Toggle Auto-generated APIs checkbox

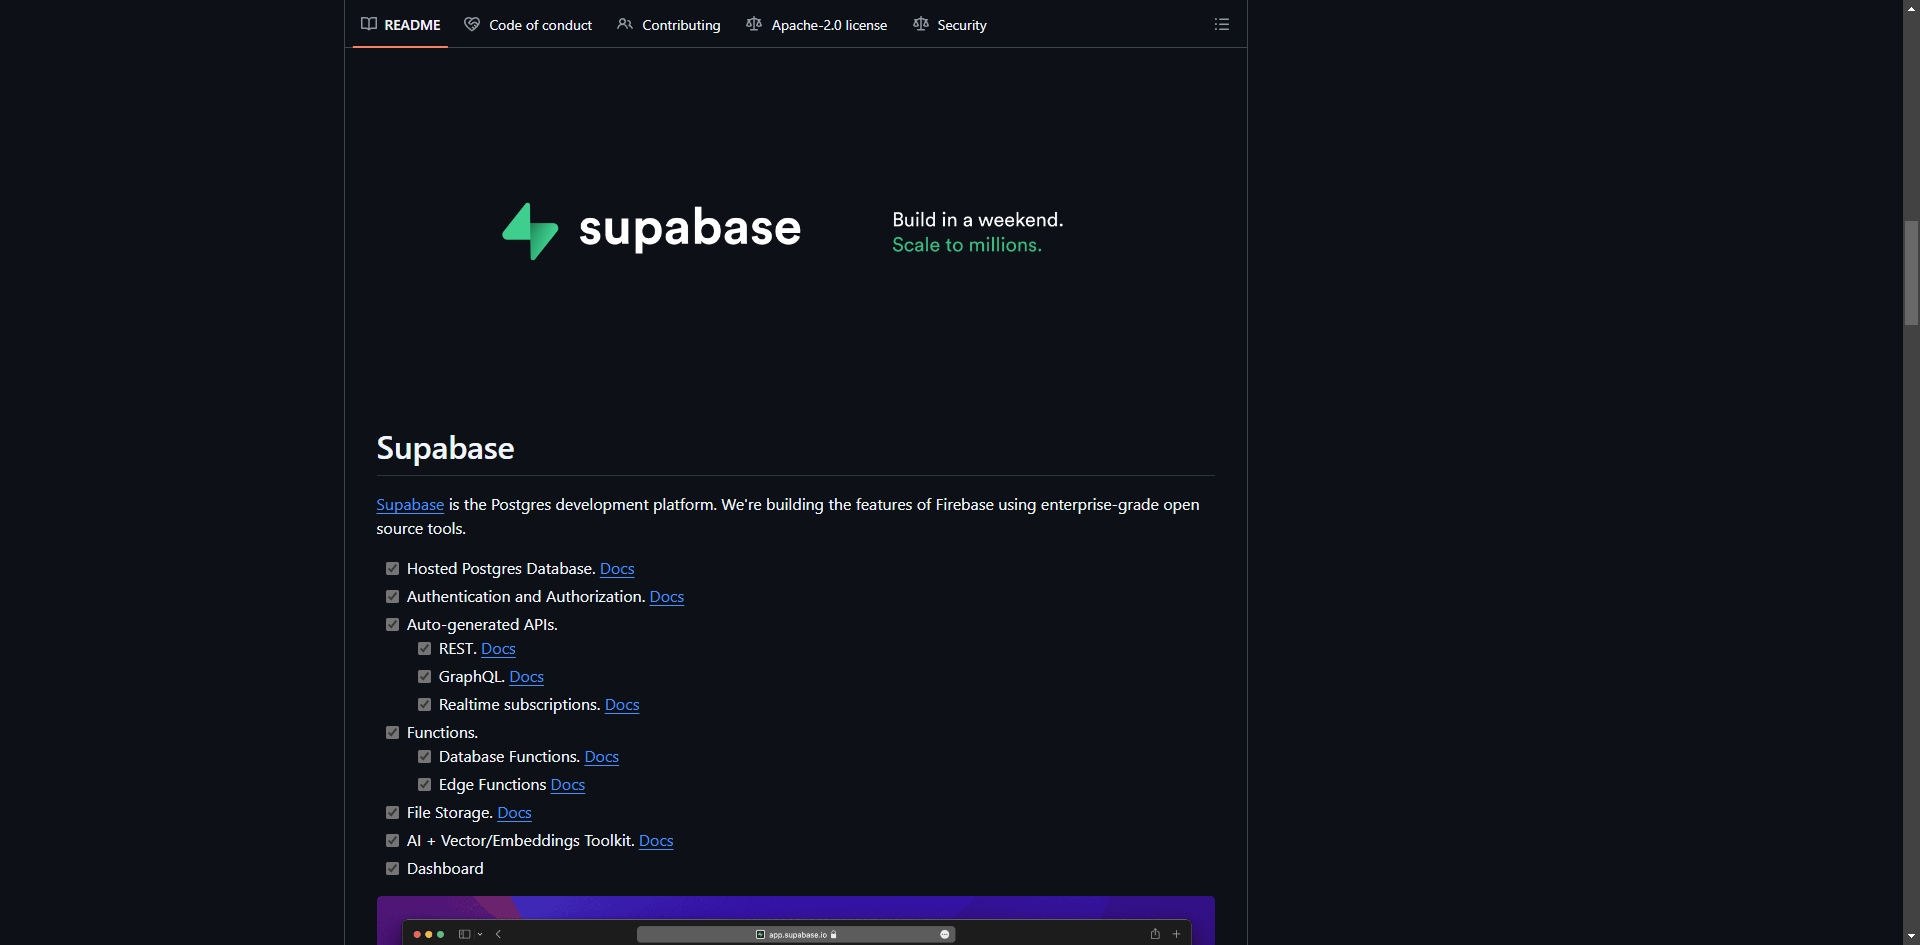[392, 624]
